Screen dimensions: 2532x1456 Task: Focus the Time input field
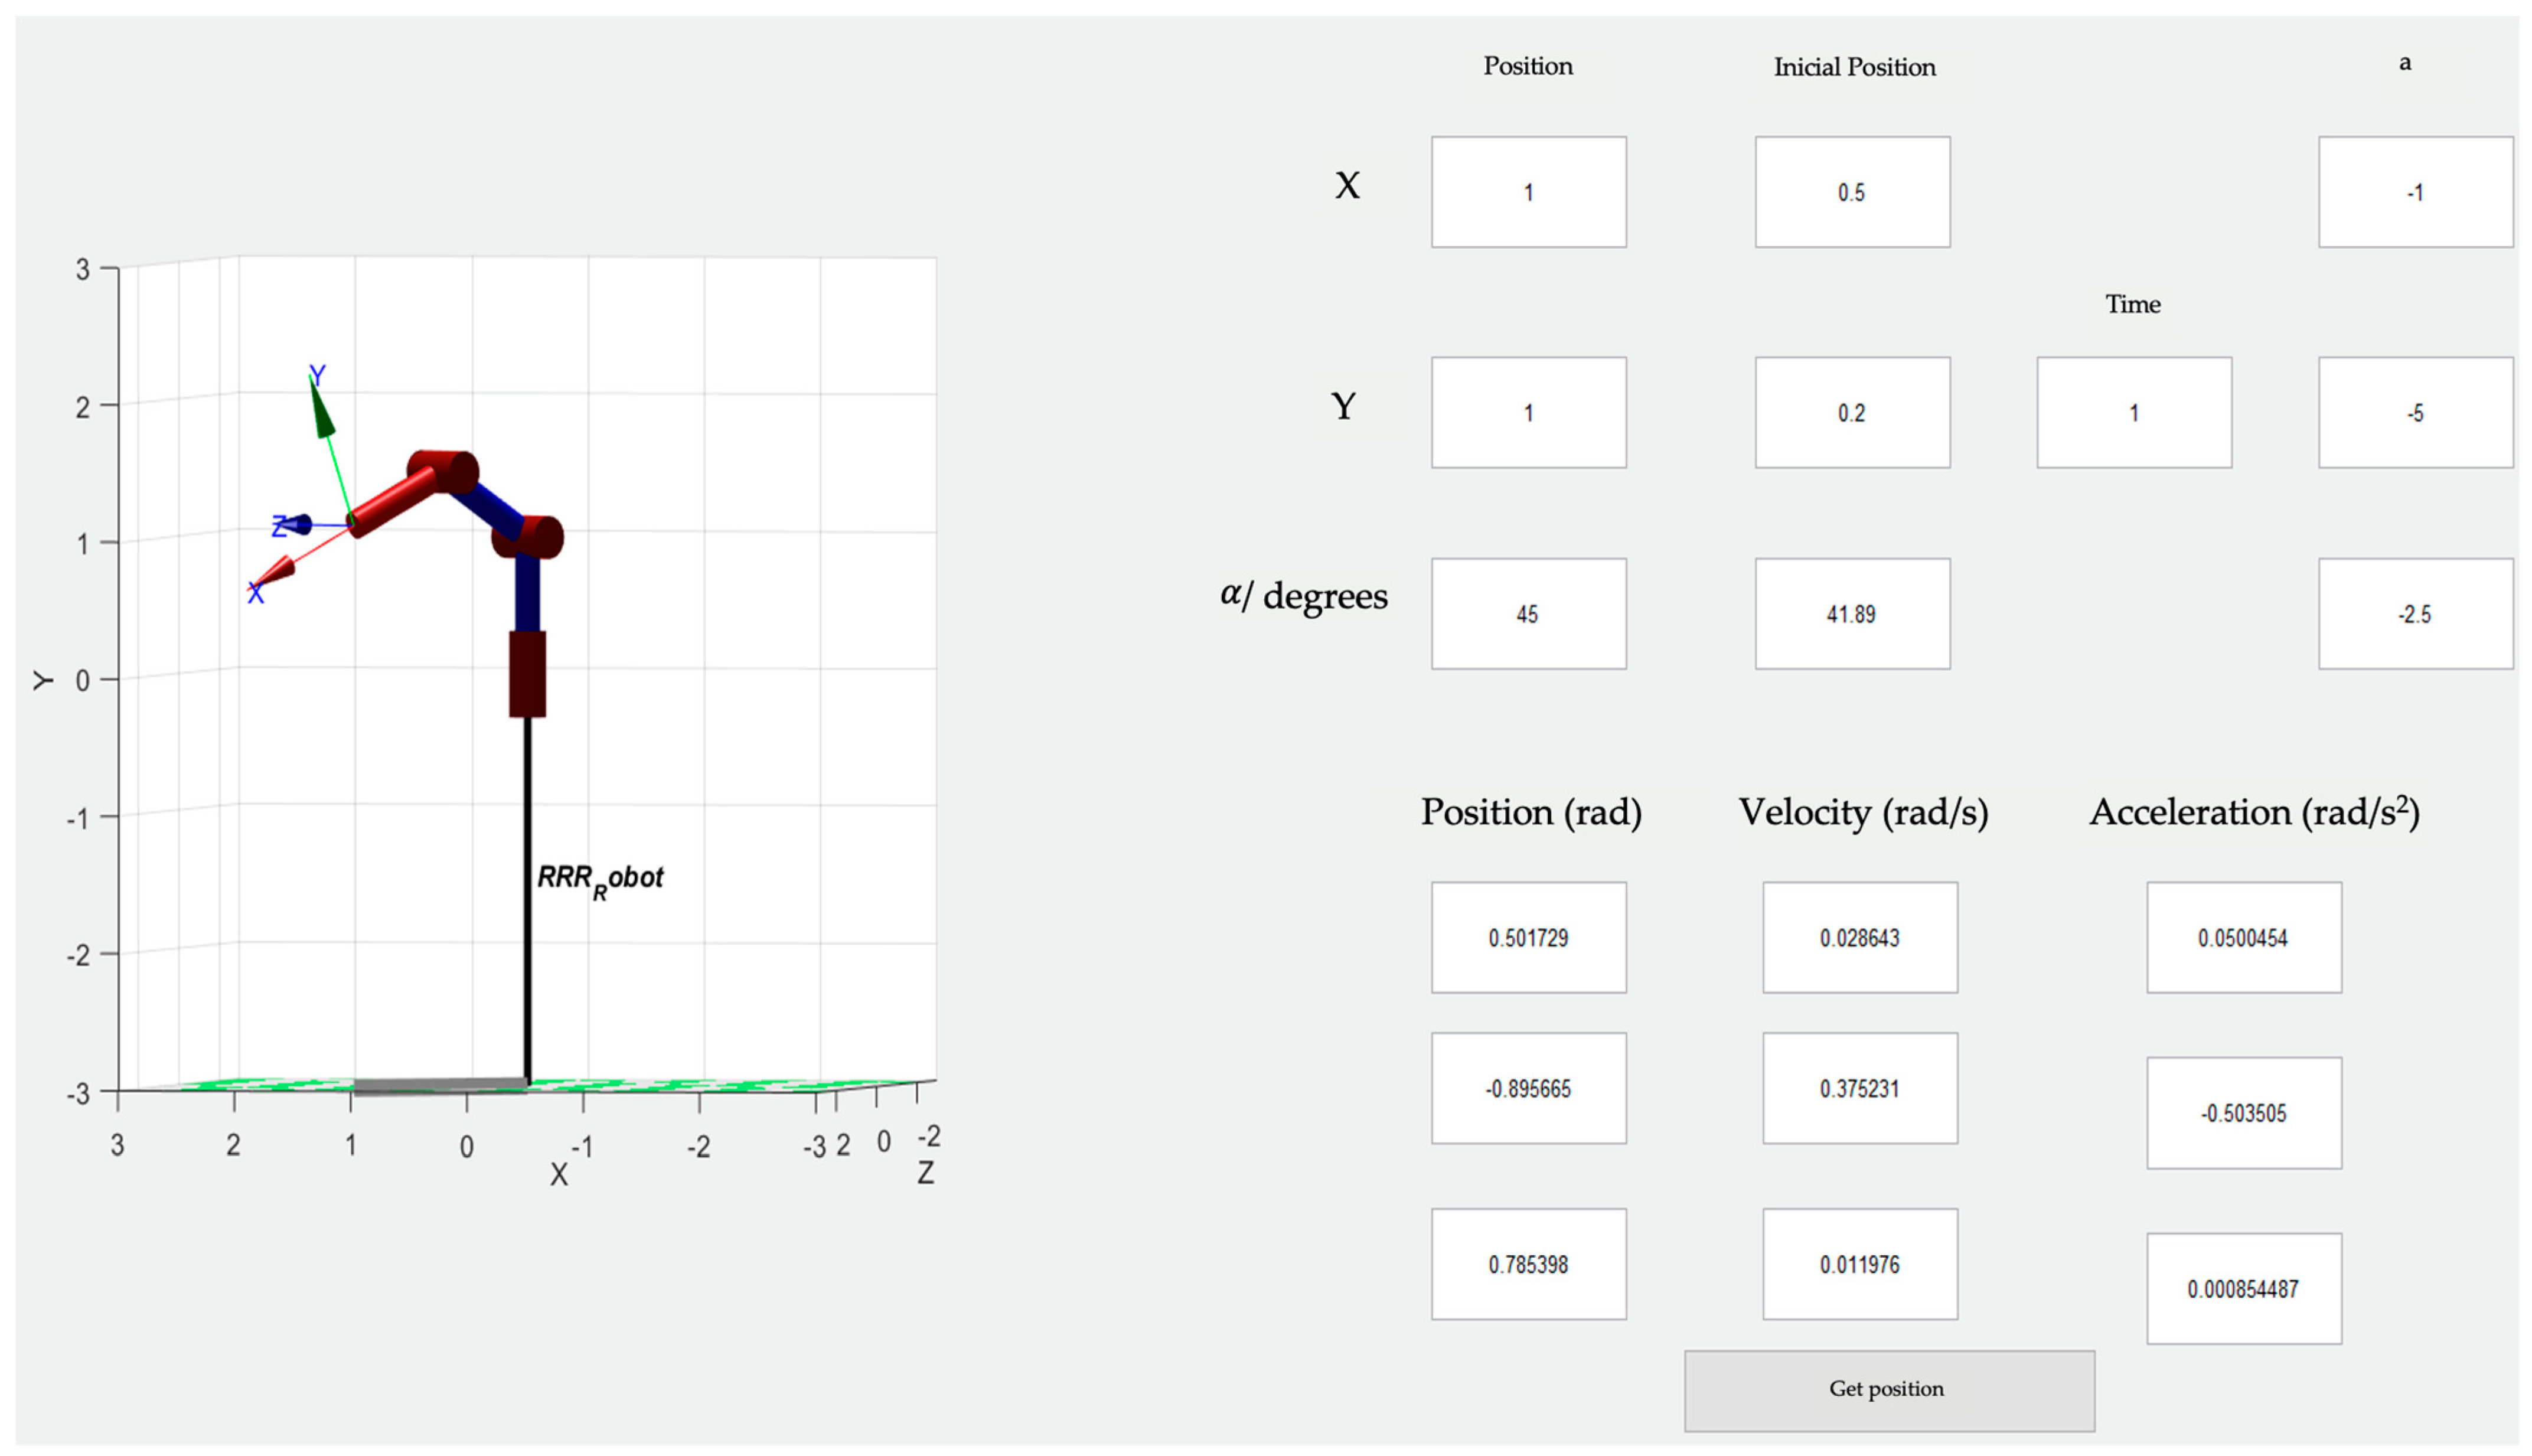tap(2134, 412)
